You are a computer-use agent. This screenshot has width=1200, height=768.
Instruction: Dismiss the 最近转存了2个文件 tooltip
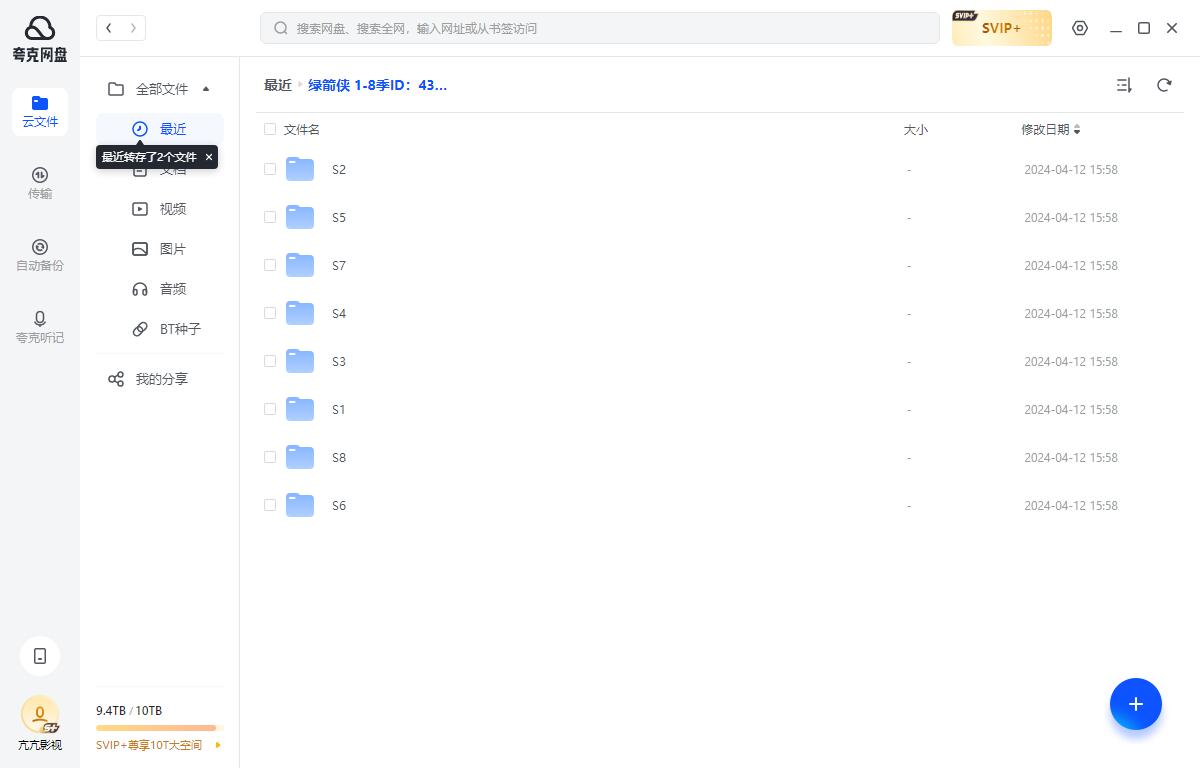[x=209, y=157]
